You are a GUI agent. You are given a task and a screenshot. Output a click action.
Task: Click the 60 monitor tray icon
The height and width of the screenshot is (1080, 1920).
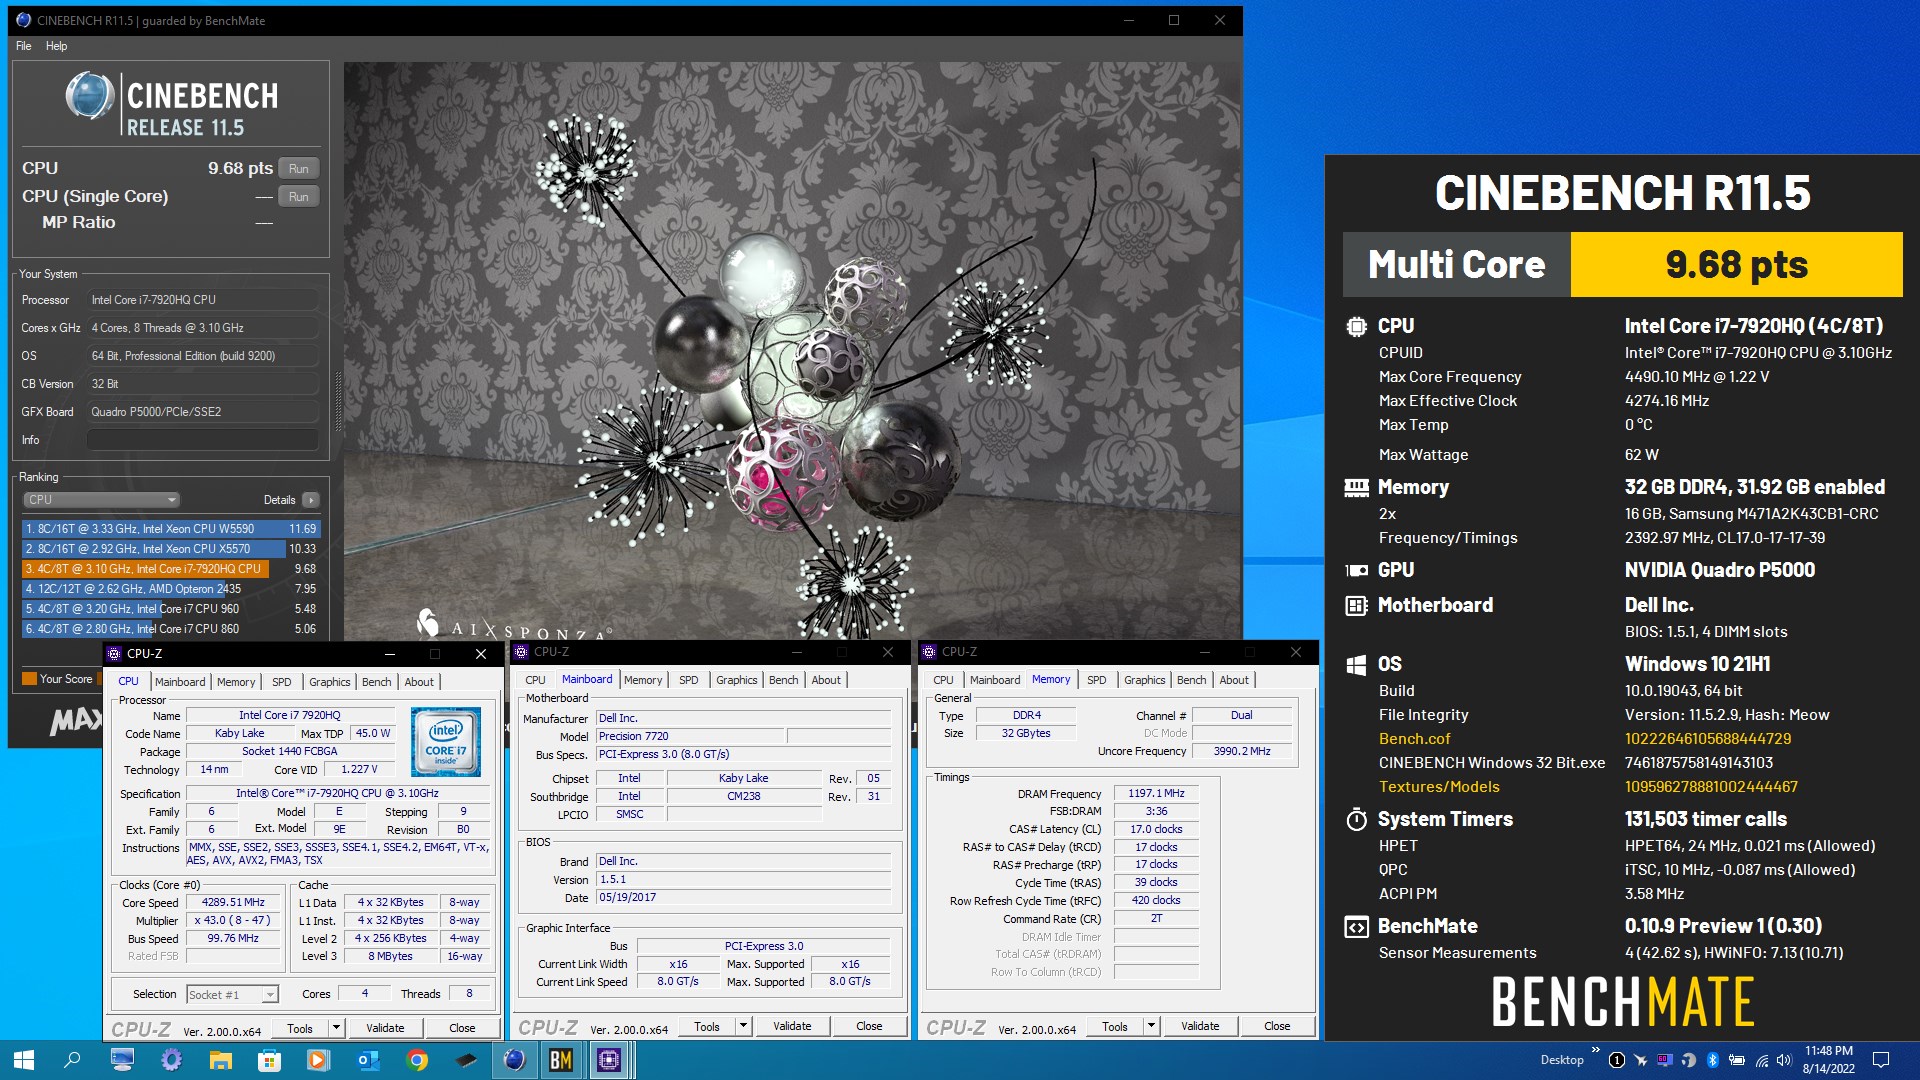[1664, 1060]
